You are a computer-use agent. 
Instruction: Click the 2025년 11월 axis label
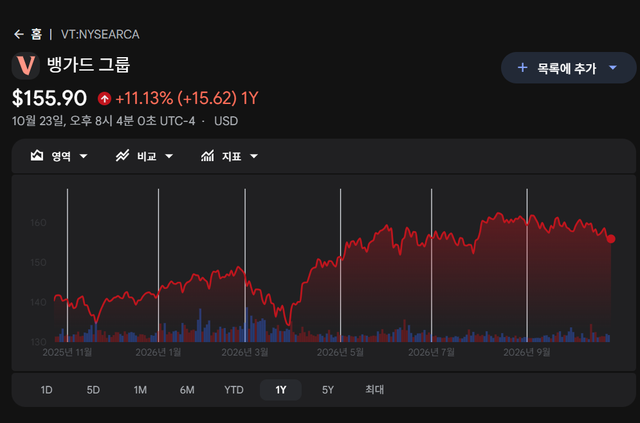point(67,352)
